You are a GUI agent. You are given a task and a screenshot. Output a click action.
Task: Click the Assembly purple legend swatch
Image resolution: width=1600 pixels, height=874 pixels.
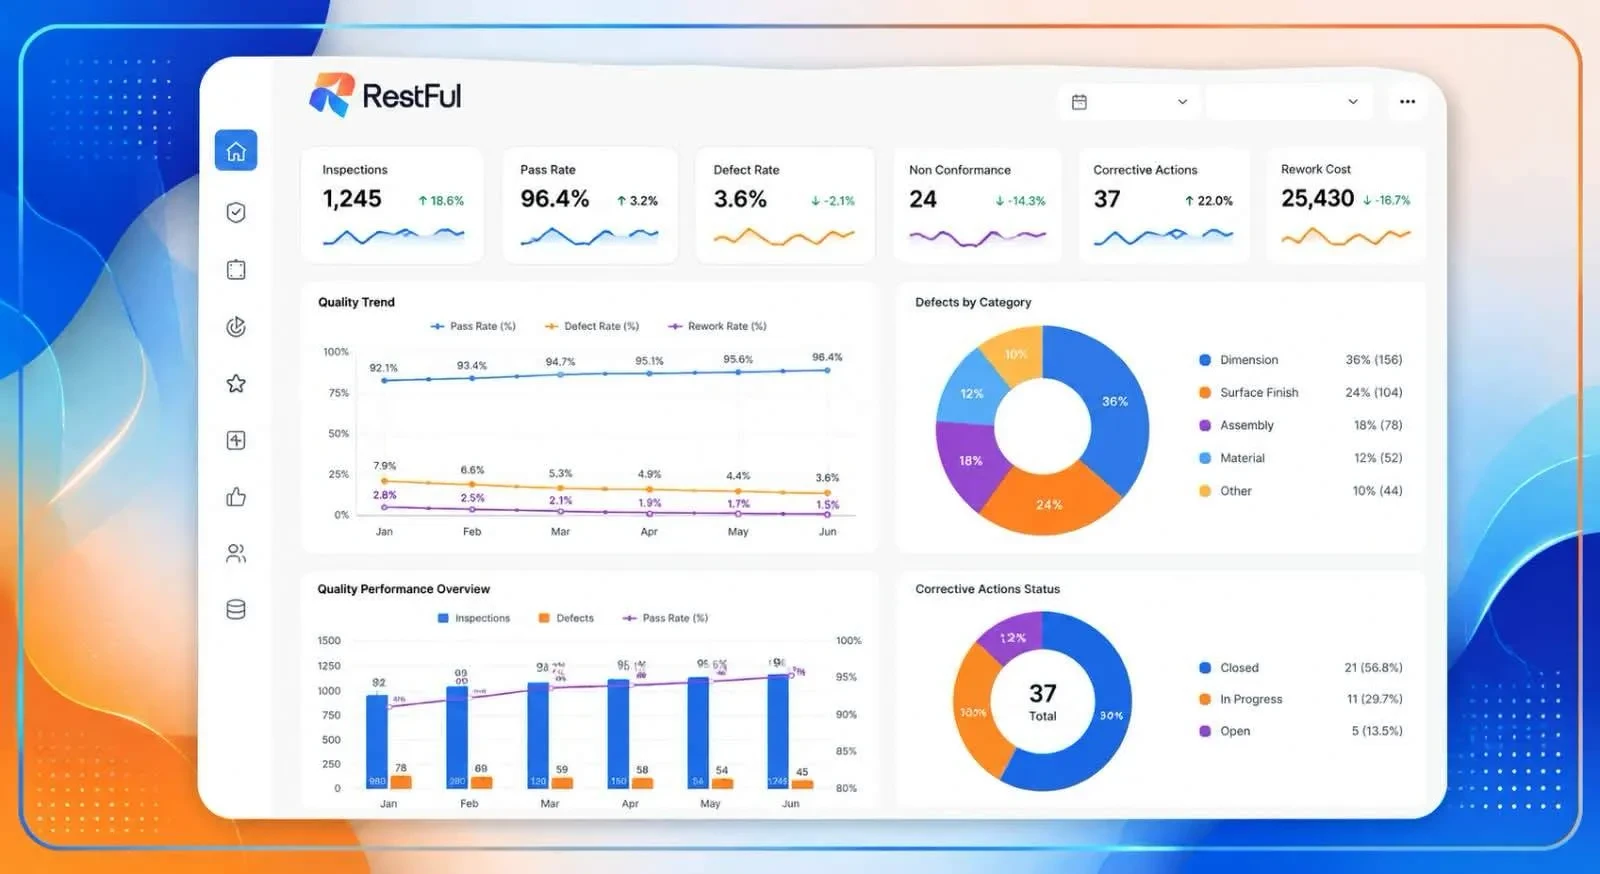coord(1205,425)
